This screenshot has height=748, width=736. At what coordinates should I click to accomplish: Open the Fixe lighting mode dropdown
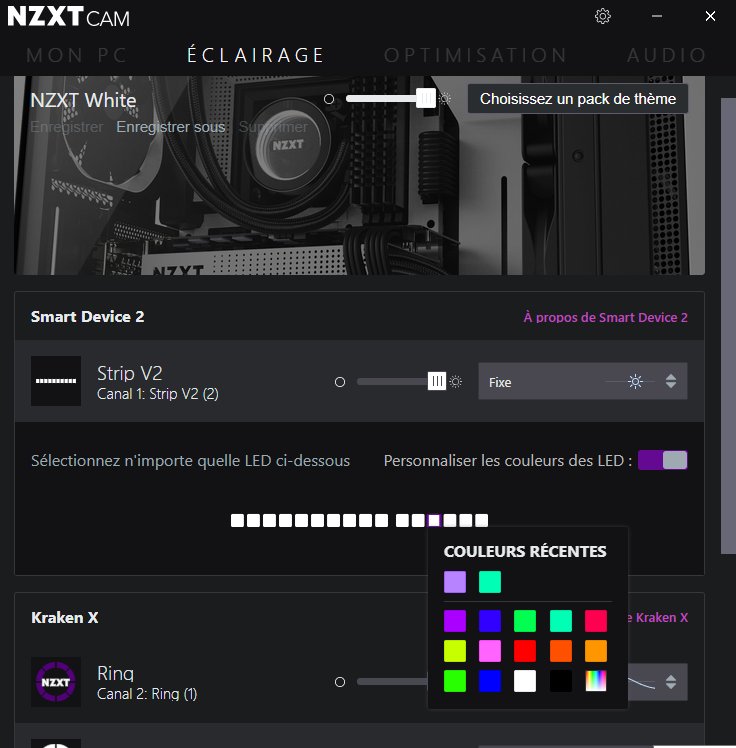[x=583, y=381]
